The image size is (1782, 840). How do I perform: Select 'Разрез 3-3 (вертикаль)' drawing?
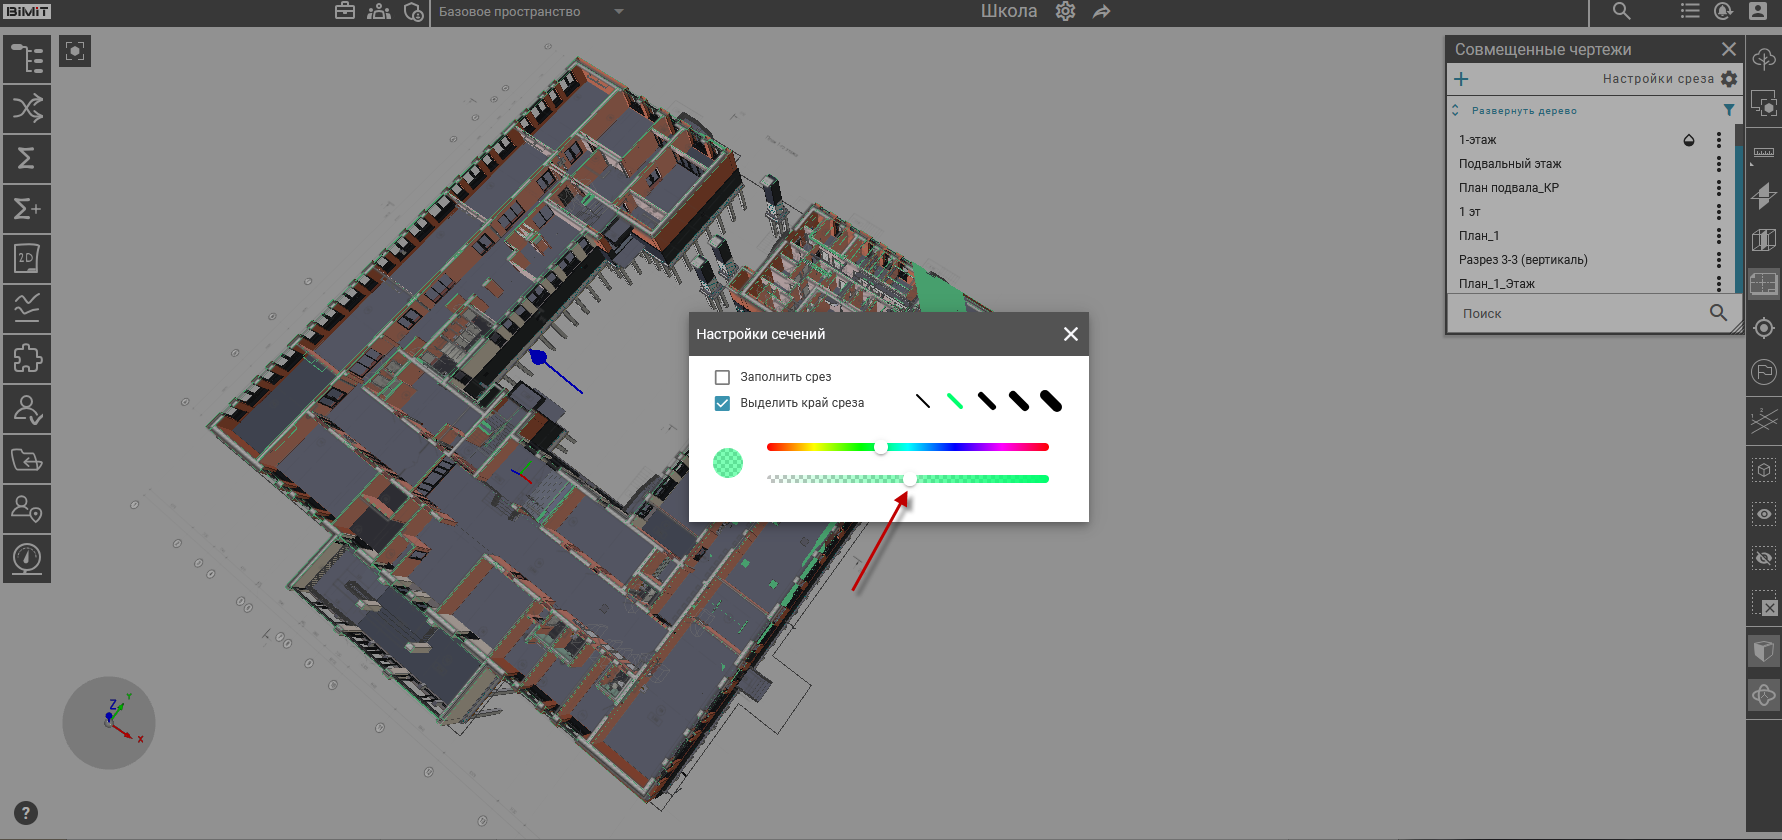coord(1522,260)
